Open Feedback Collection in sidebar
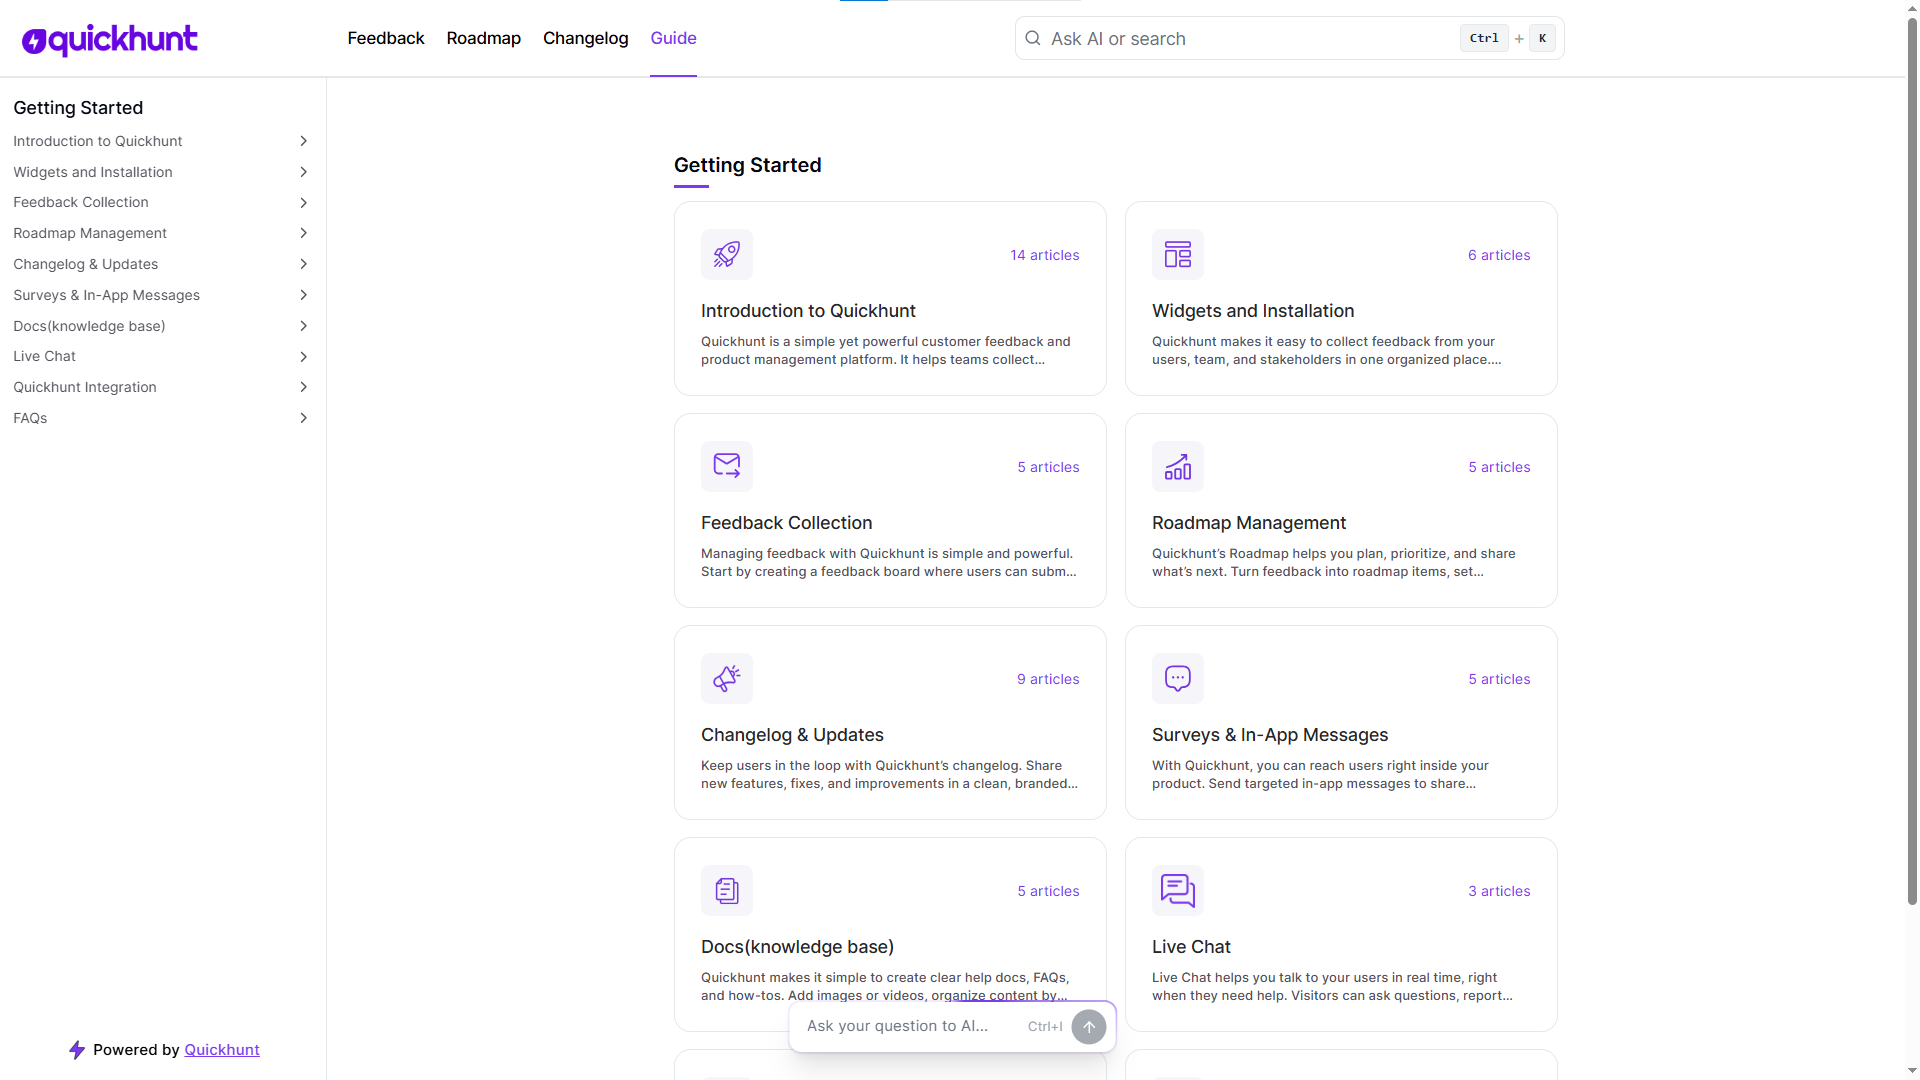The image size is (1920, 1080). [x=81, y=202]
